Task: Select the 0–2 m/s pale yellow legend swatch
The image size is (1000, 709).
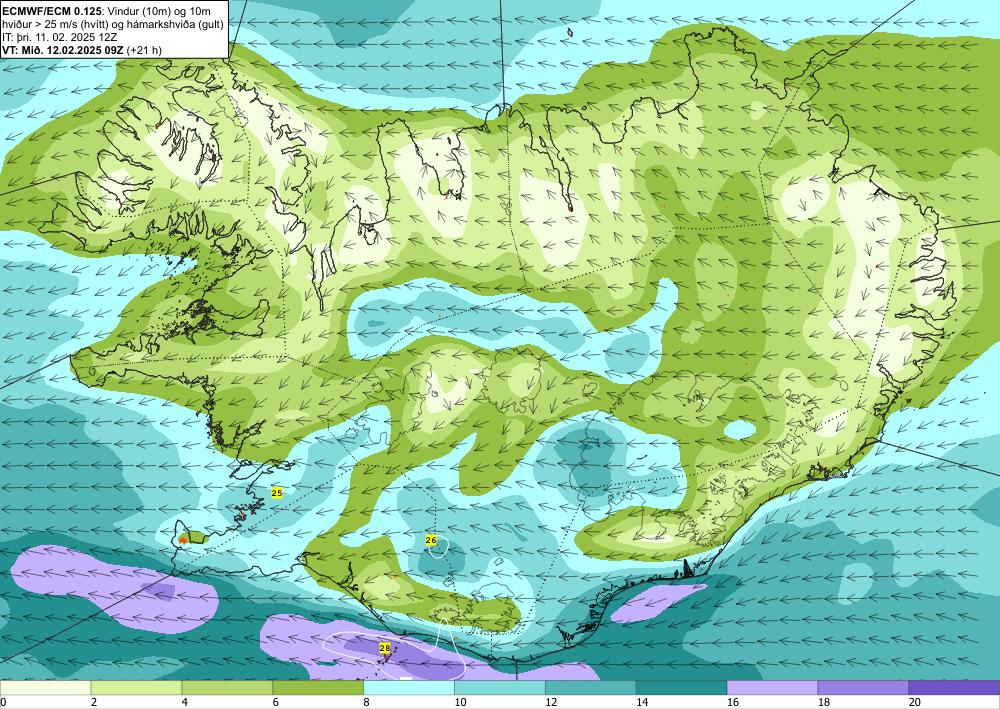Action: coord(45,688)
